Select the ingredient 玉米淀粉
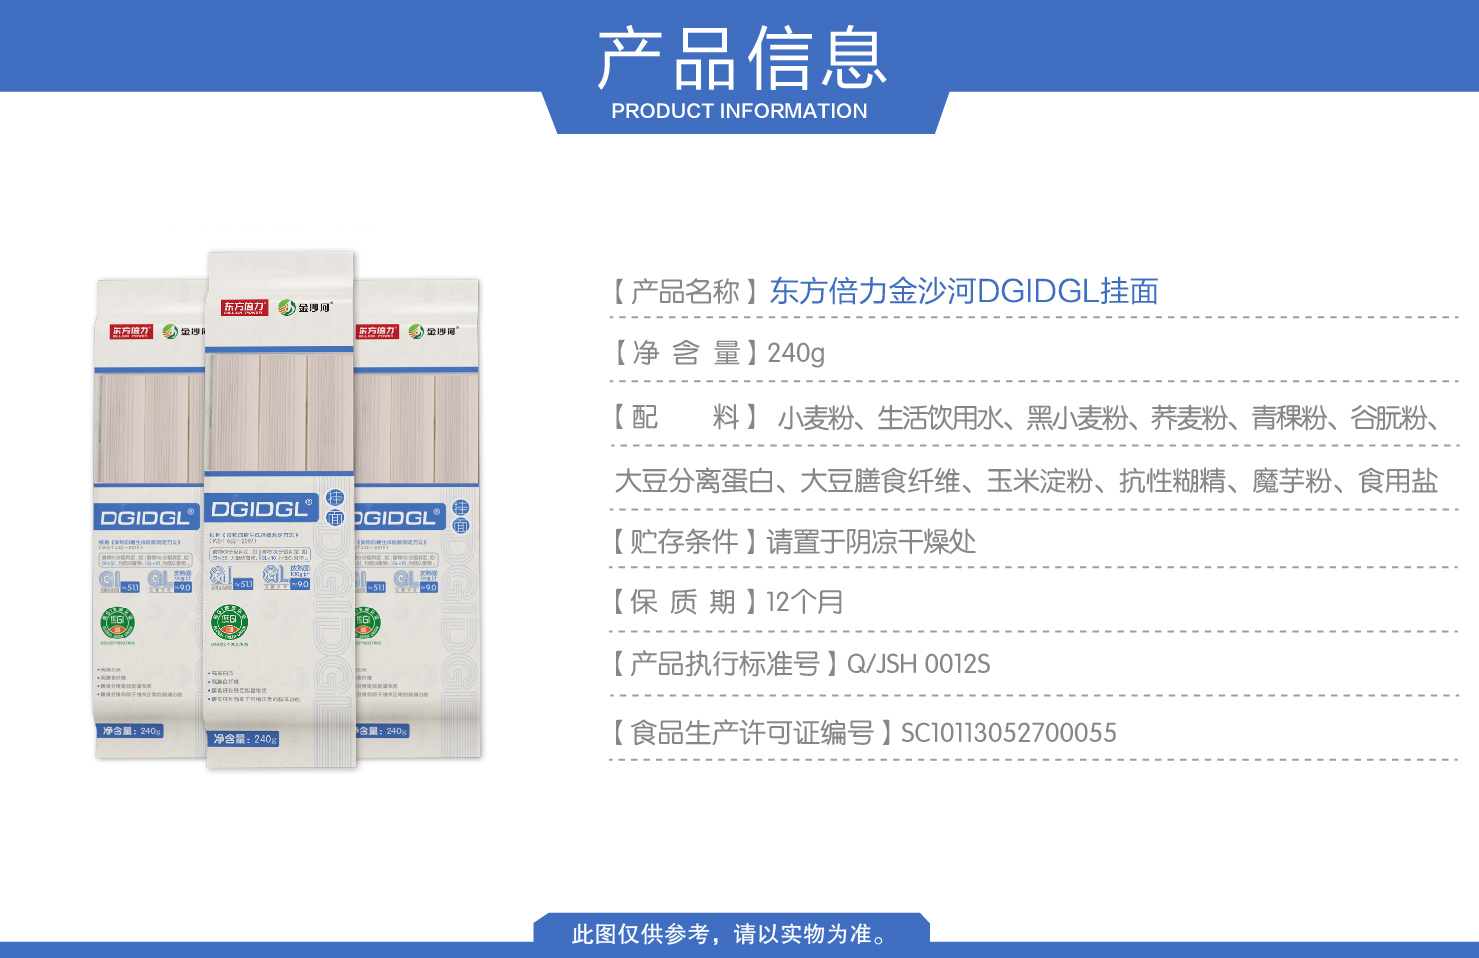The width and height of the screenshot is (1479, 958). (1040, 481)
